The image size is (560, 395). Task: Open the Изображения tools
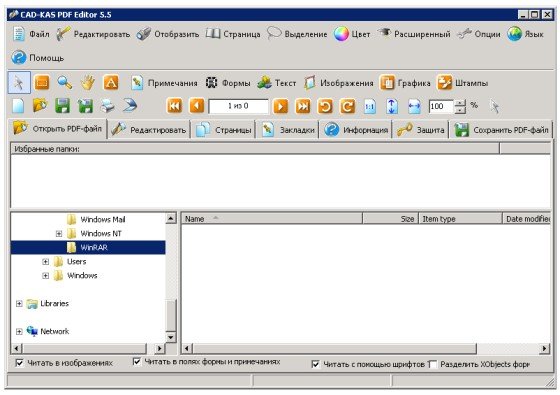coord(338,83)
